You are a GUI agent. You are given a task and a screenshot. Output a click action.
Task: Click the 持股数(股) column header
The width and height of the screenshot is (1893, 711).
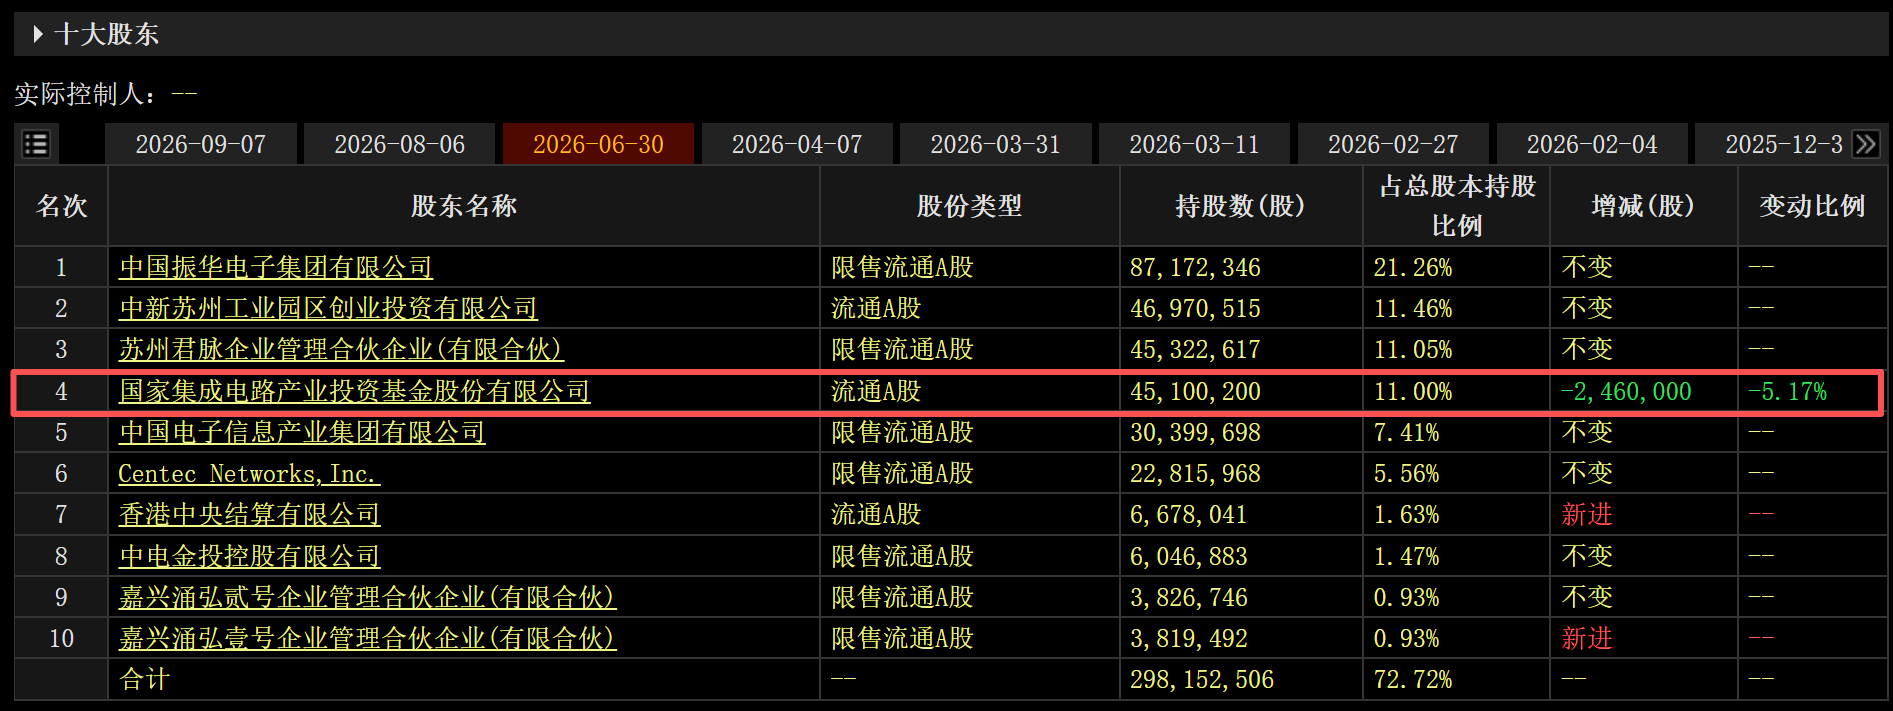[x=1240, y=206]
